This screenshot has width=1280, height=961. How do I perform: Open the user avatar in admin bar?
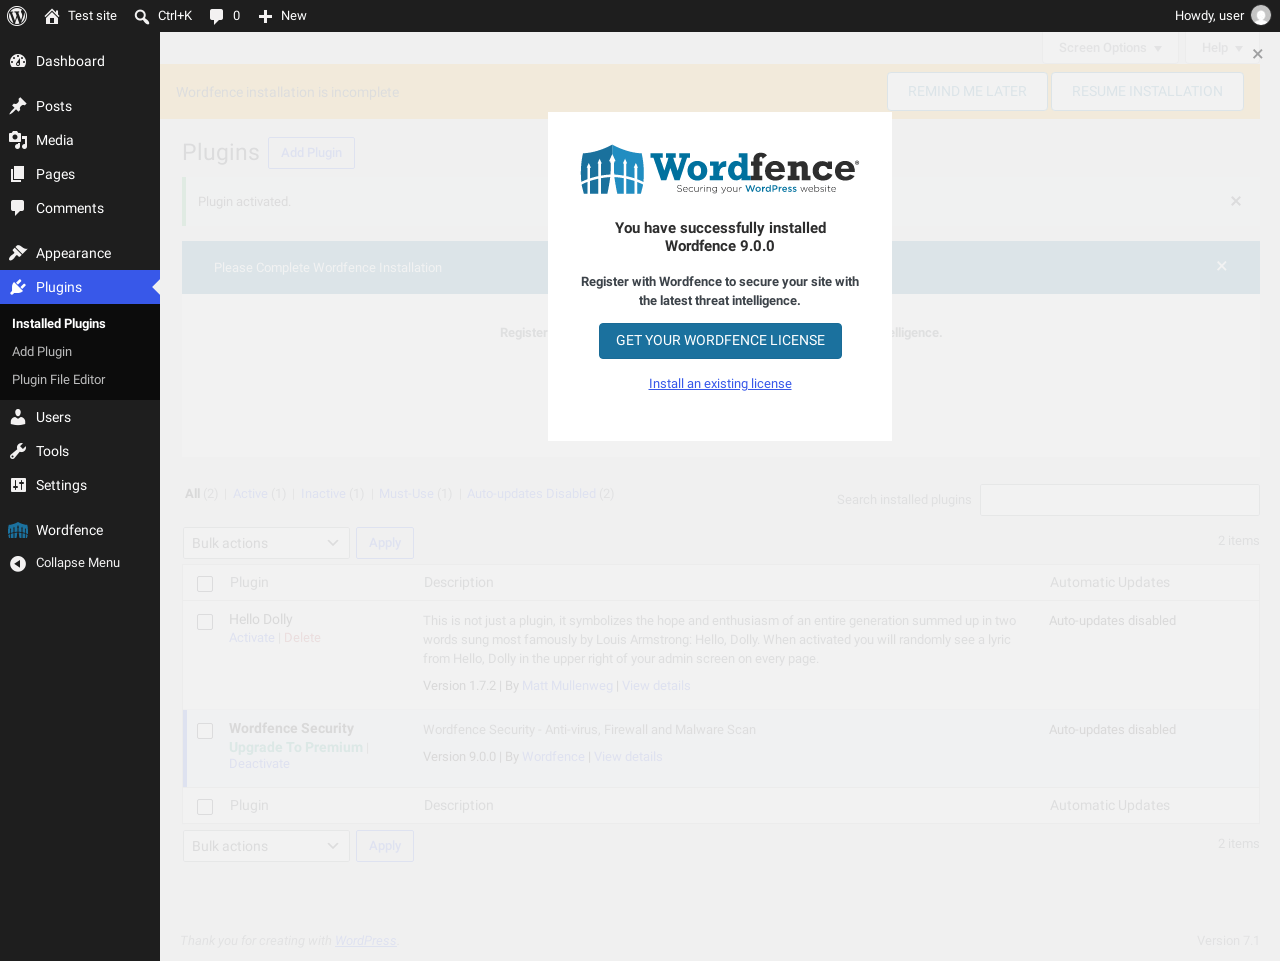[1261, 16]
